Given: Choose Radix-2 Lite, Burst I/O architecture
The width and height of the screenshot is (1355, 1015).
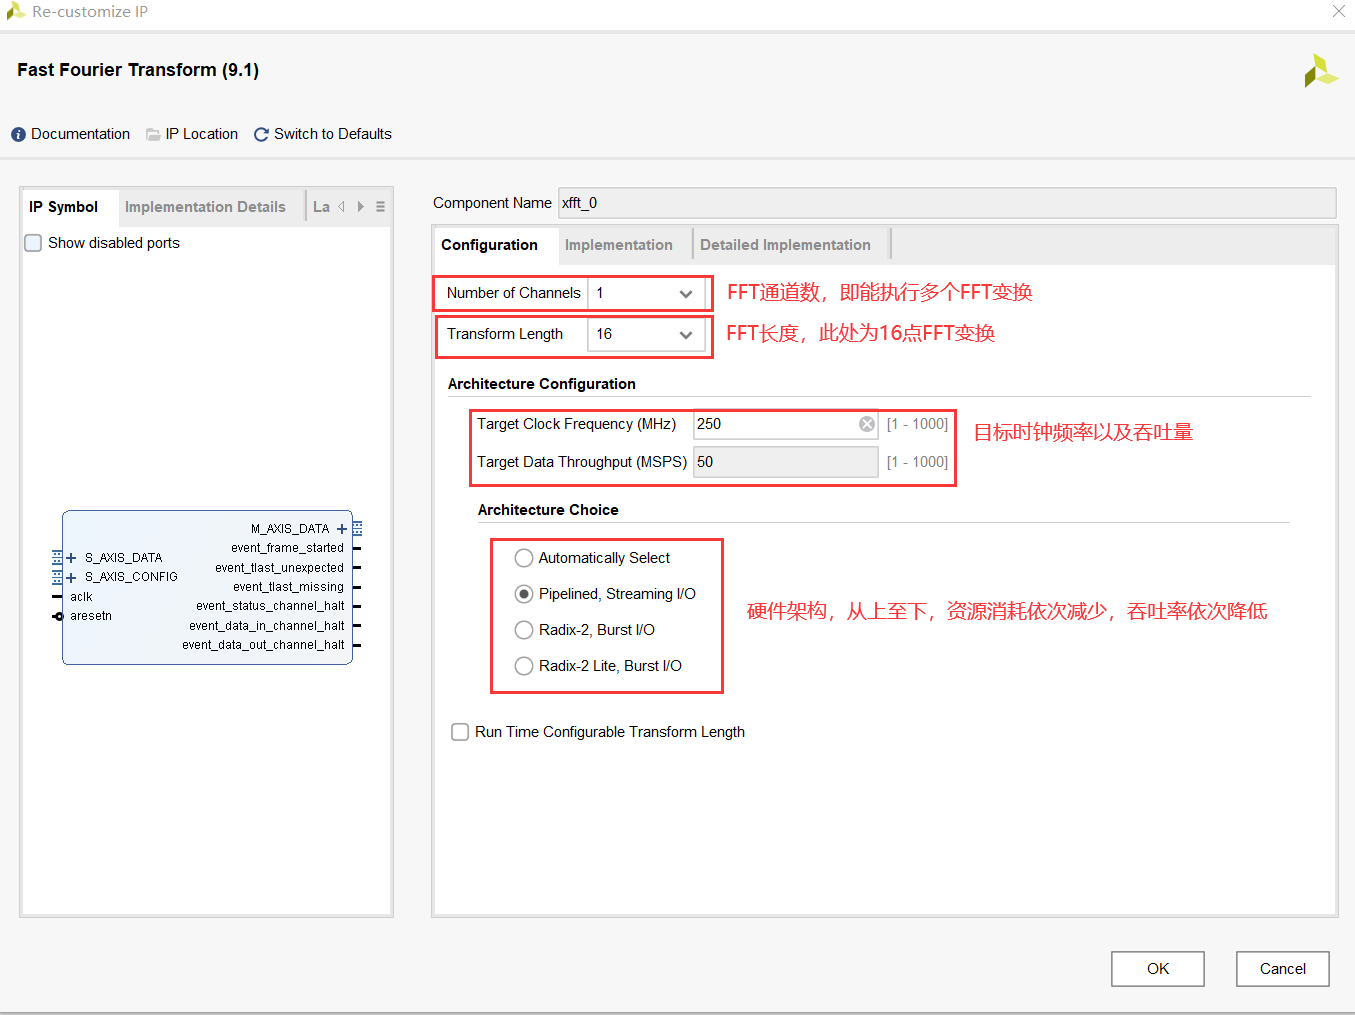Looking at the screenshot, I should 524,666.
